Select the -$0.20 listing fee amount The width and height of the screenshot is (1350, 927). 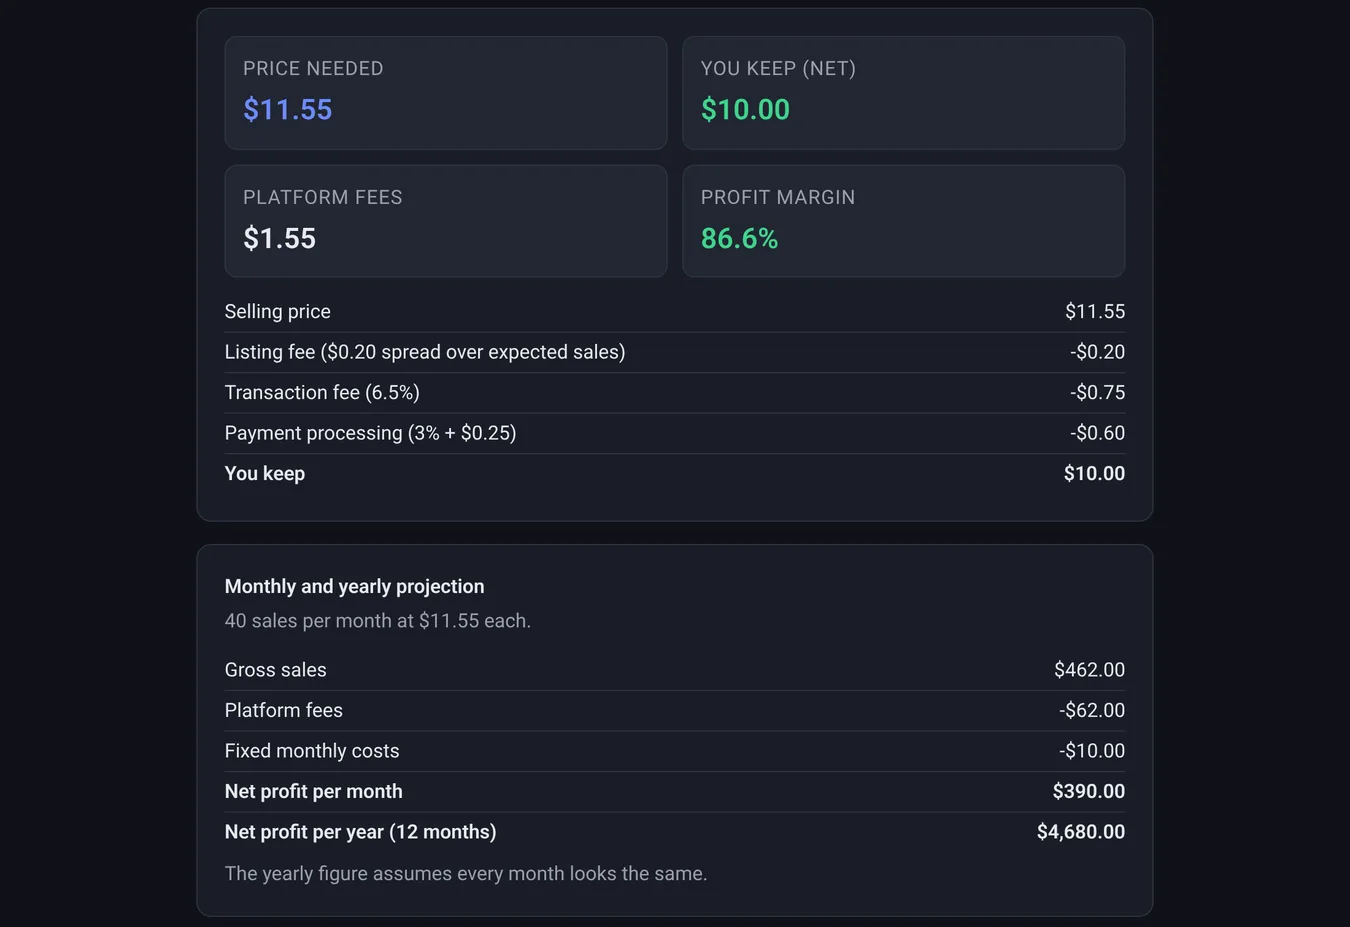tap(1097, 352)
